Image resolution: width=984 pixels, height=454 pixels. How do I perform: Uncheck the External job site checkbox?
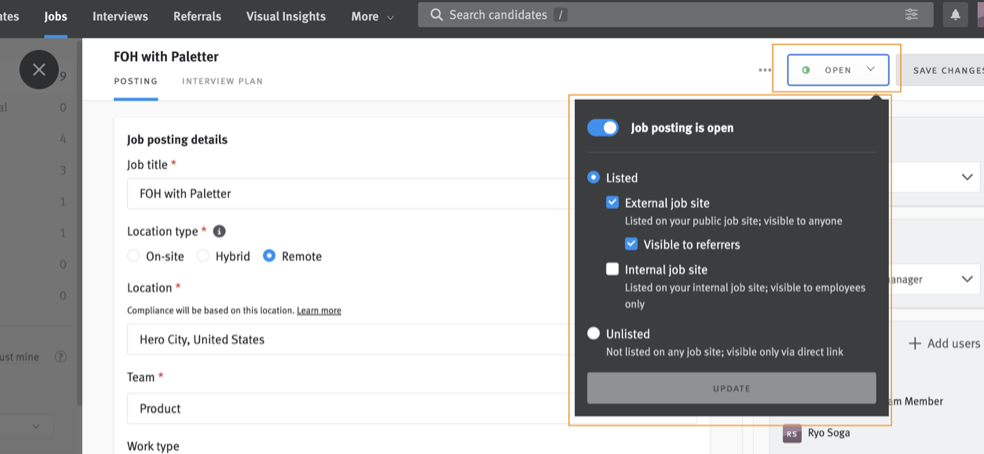[x=612, y=202]
